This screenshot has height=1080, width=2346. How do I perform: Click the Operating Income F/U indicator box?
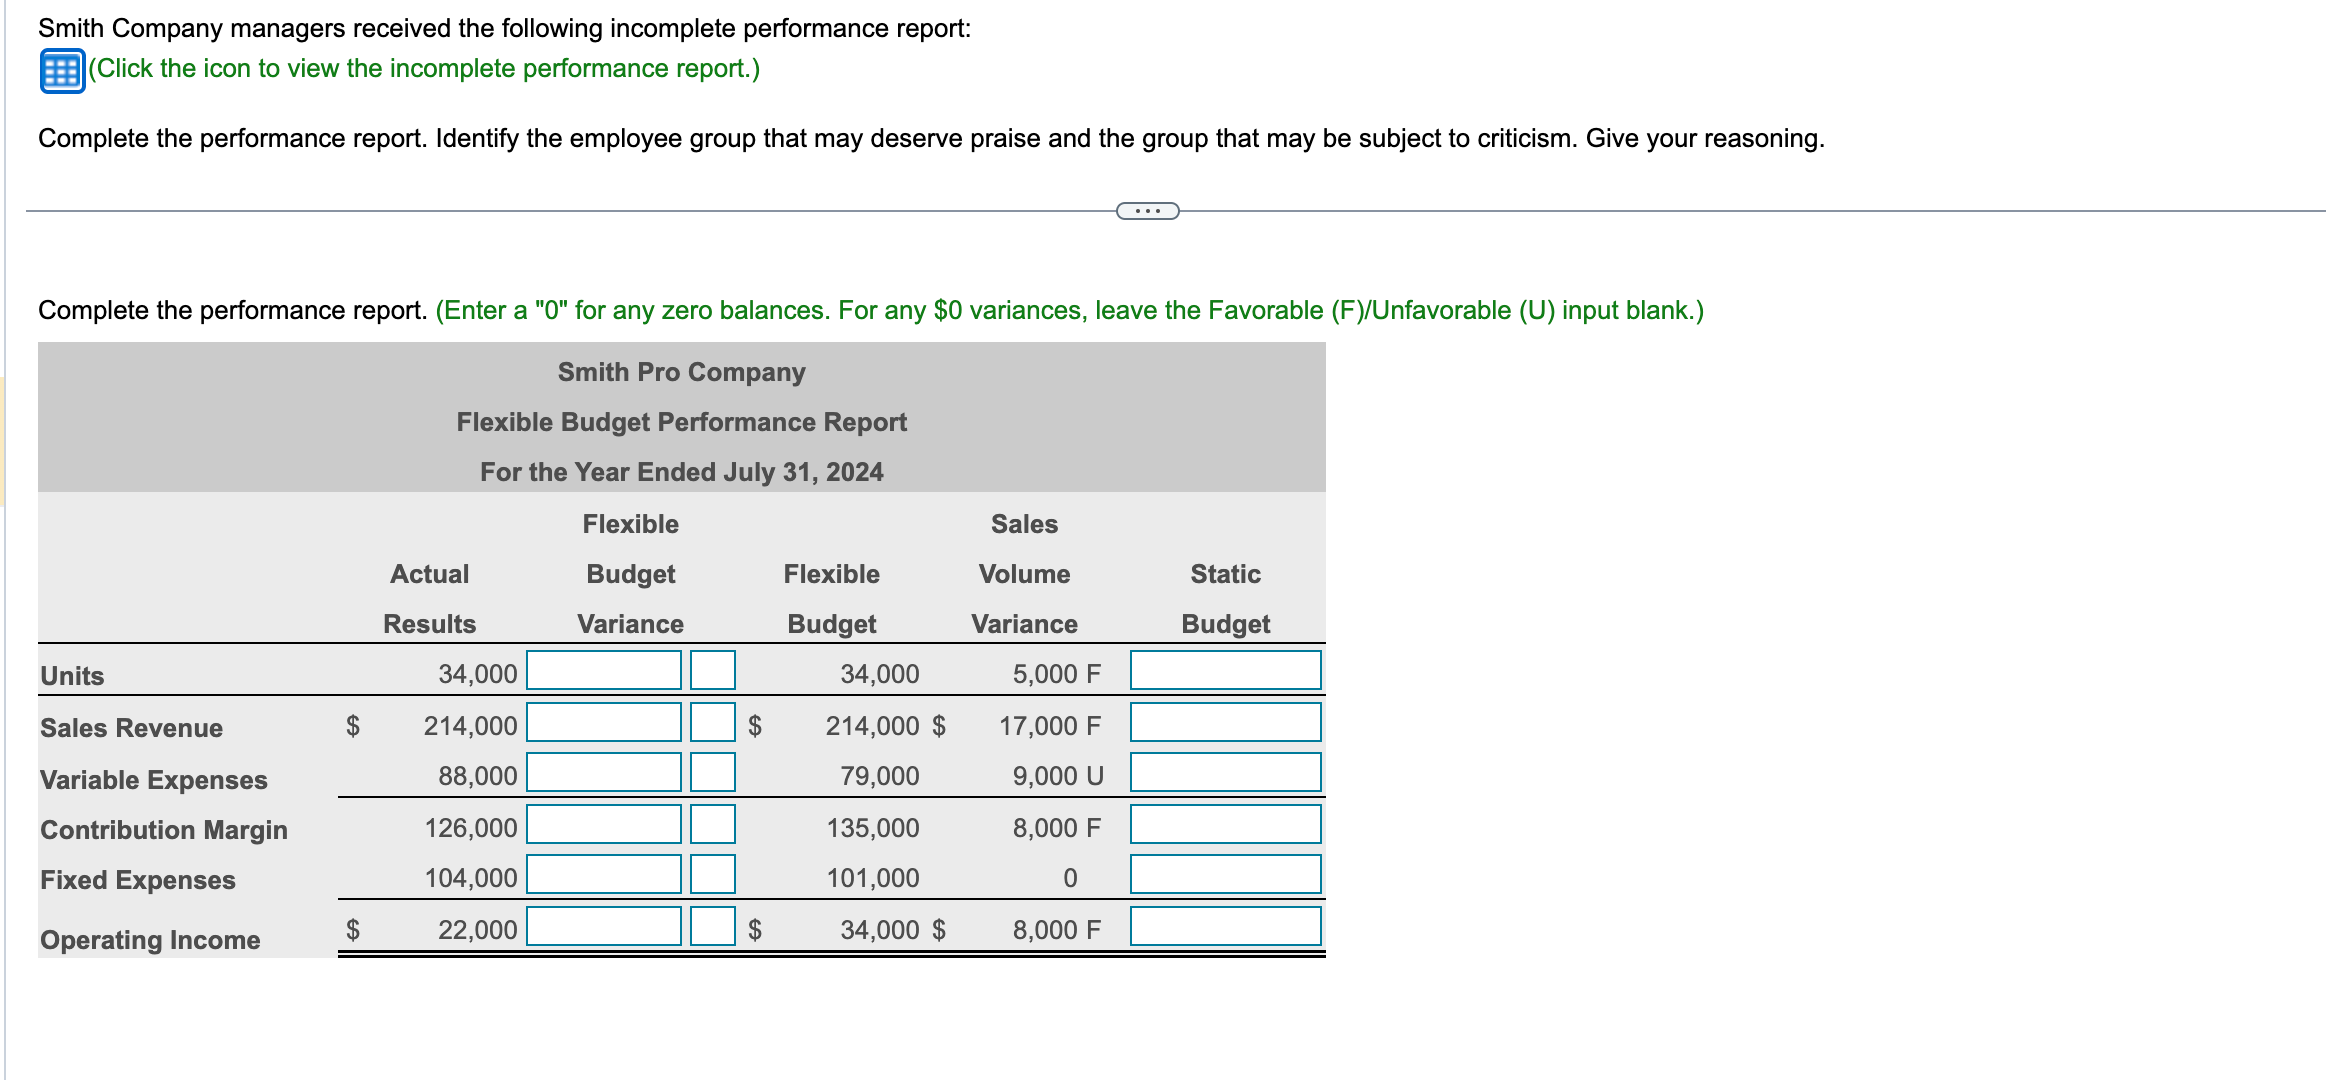pos(715,928)
